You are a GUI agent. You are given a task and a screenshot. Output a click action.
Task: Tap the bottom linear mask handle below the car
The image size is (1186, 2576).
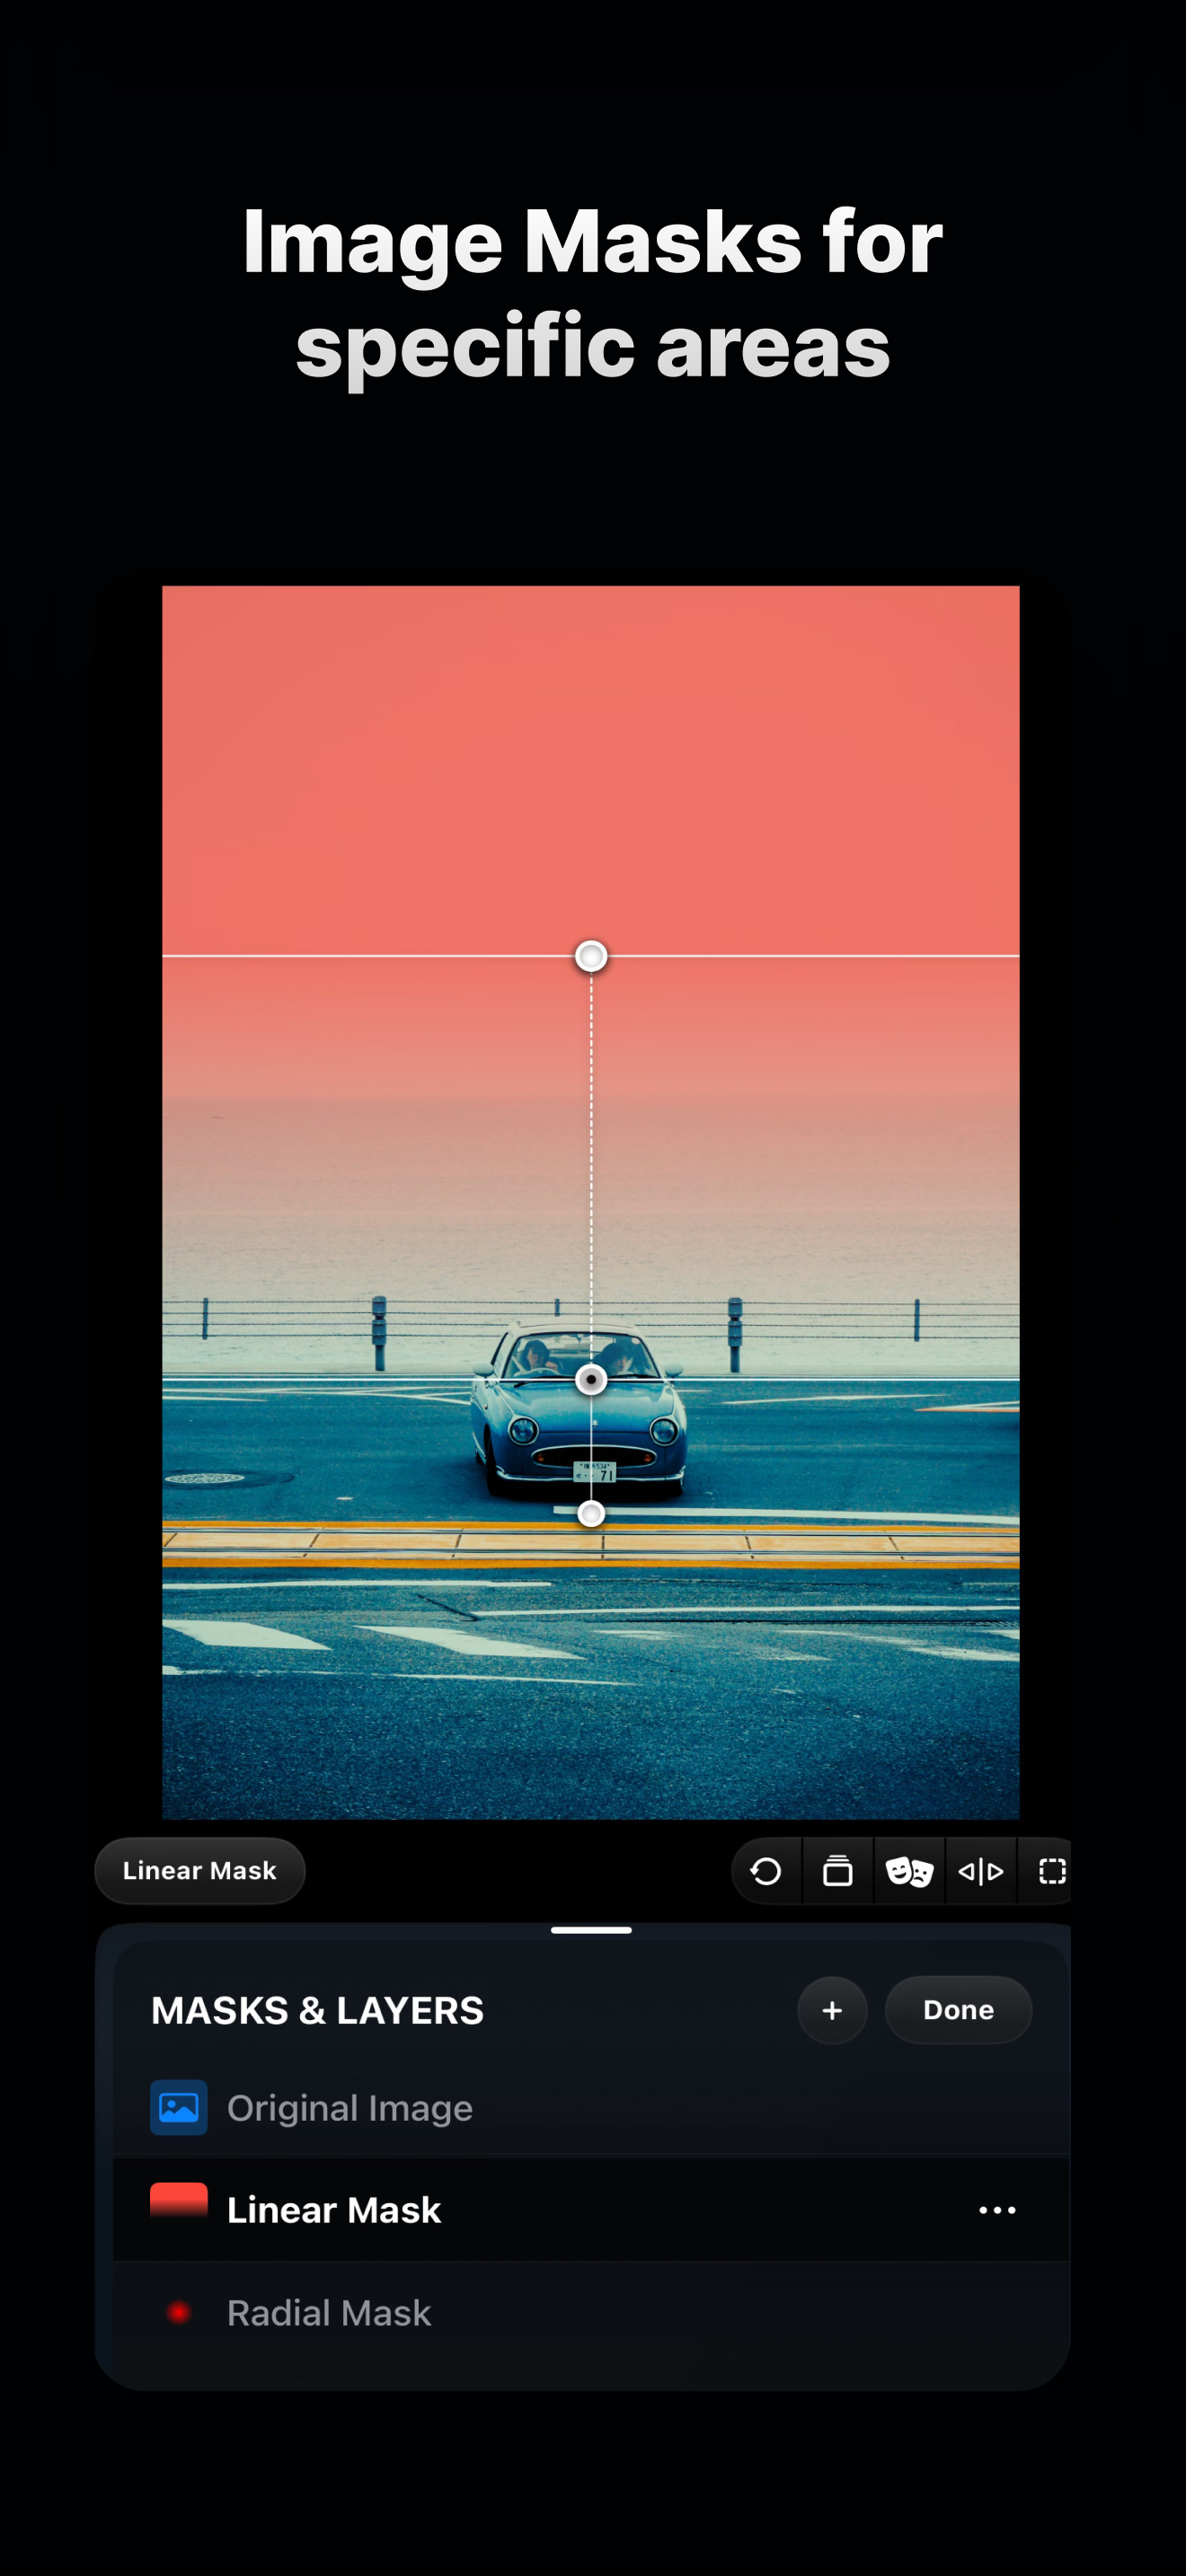pos(591,1514)
